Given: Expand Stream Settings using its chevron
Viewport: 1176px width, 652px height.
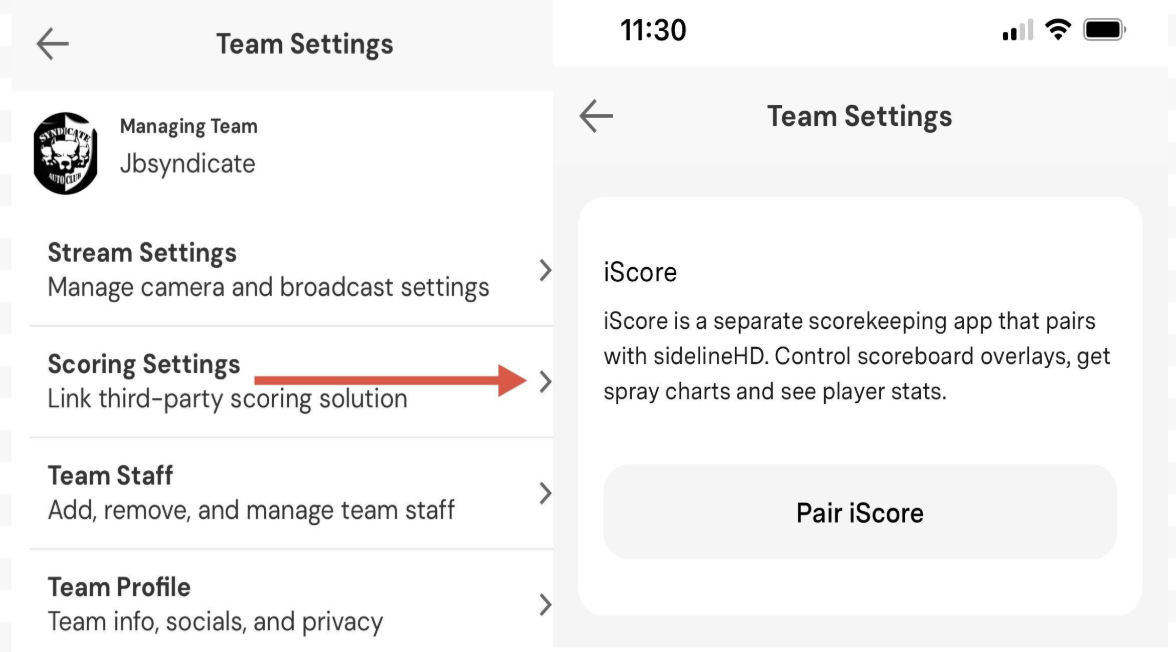Looking at the screenshot, I should coord(545,270).
